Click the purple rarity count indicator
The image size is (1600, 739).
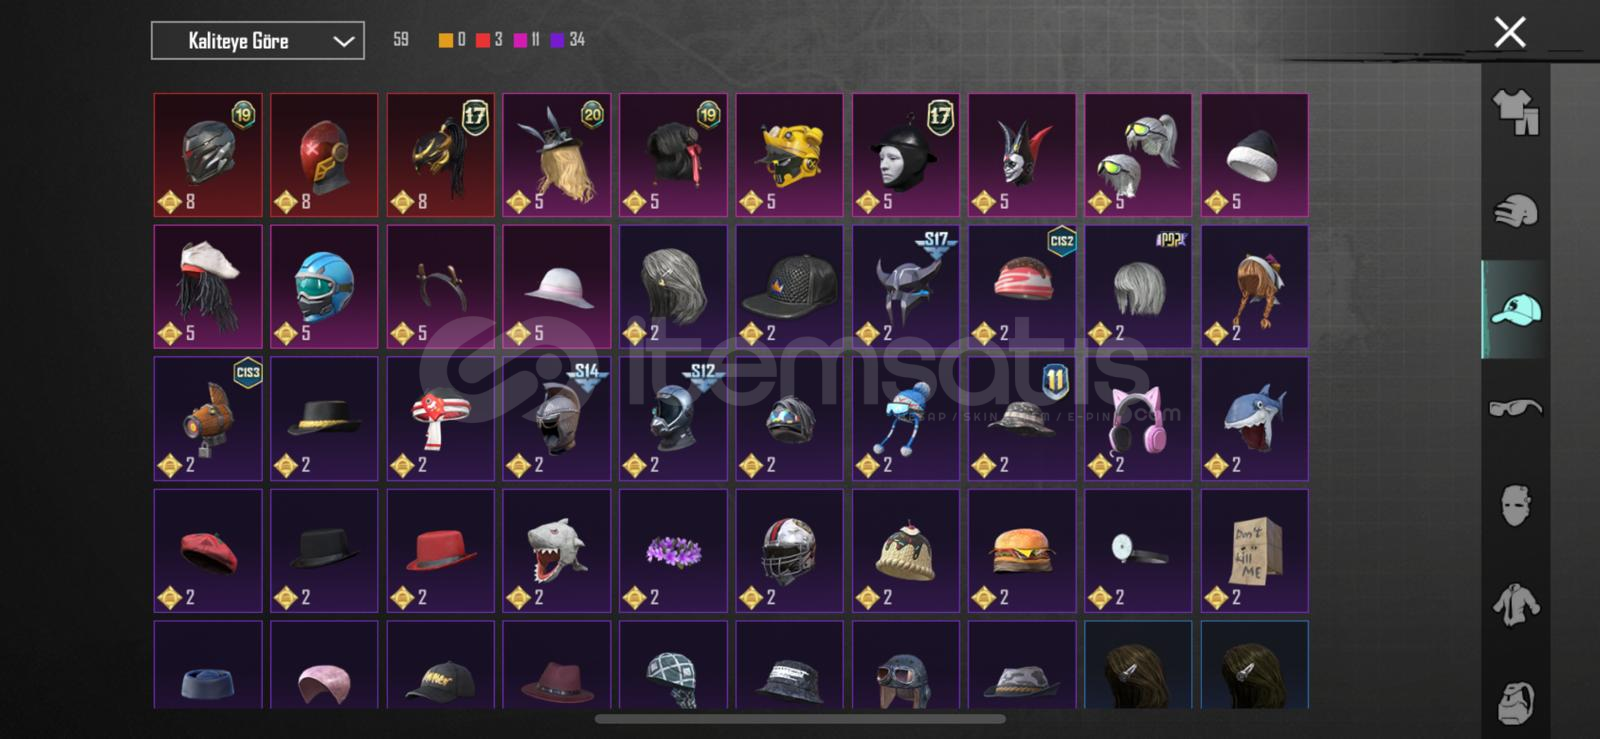point(568,40)
